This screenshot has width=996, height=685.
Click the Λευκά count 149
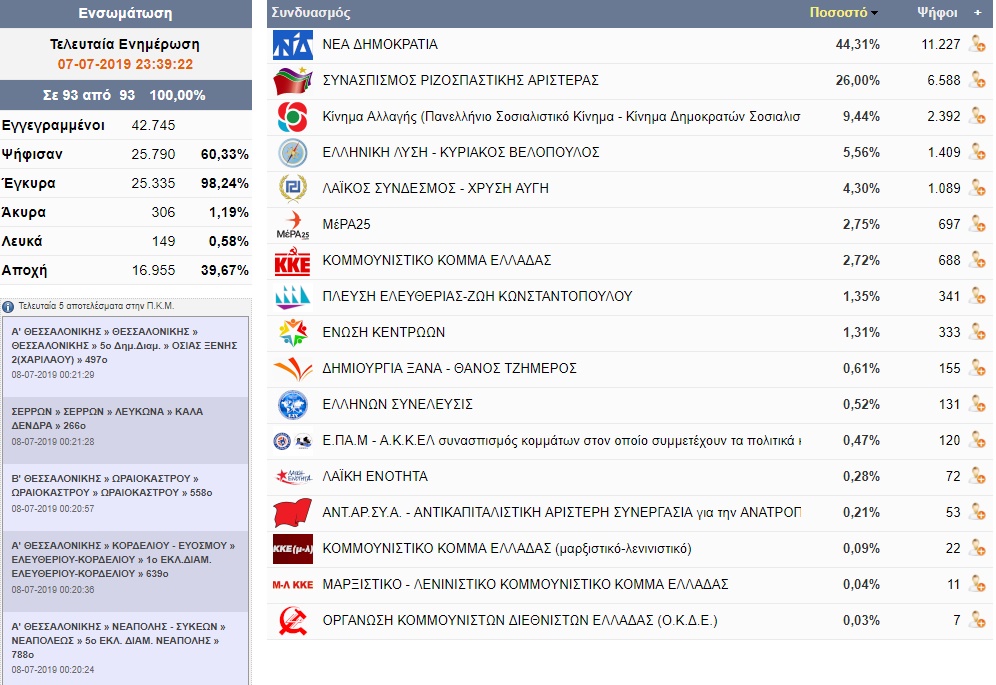click(x=163, y=241)
